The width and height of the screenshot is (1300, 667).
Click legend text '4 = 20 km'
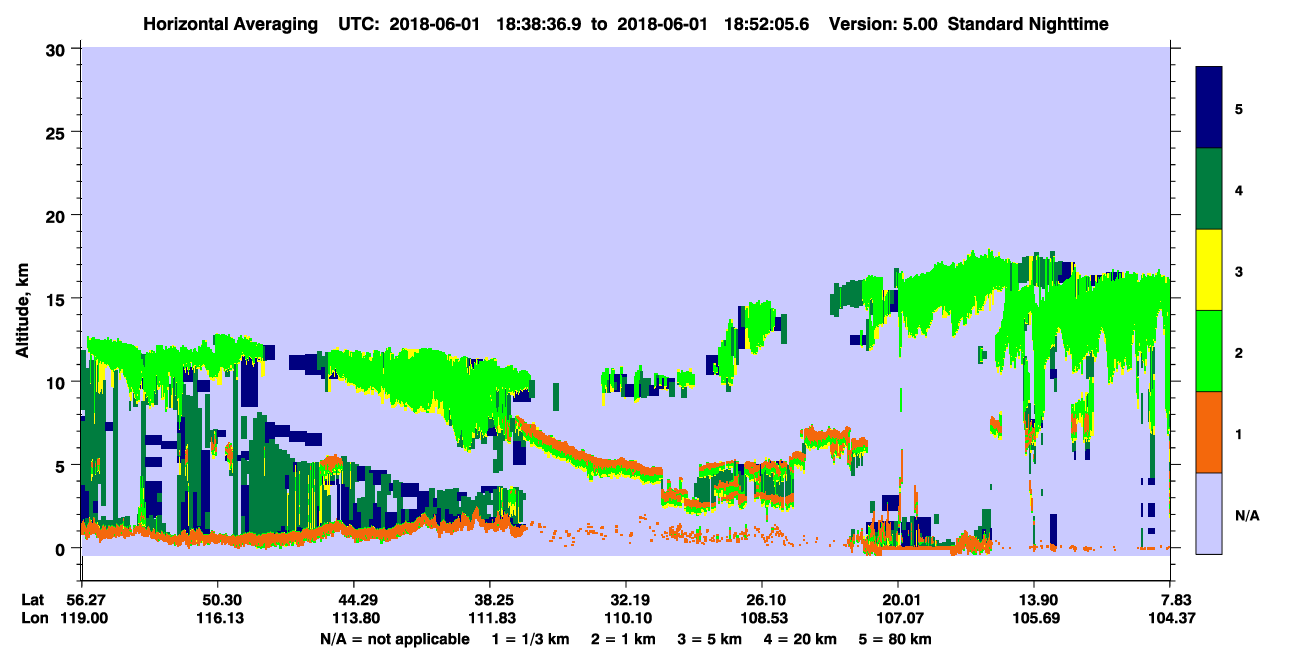point(802,639)
